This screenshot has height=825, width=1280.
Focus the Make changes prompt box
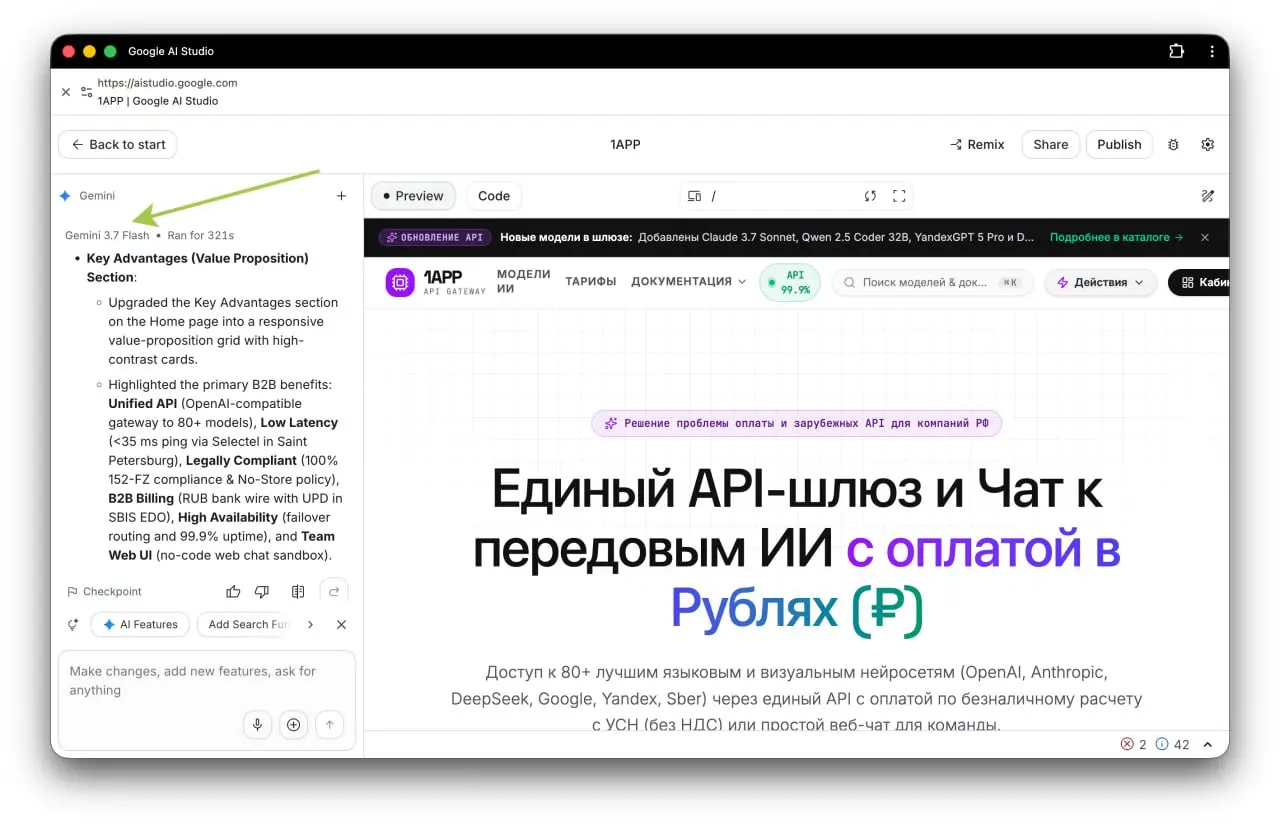click(x=207, y=681)
